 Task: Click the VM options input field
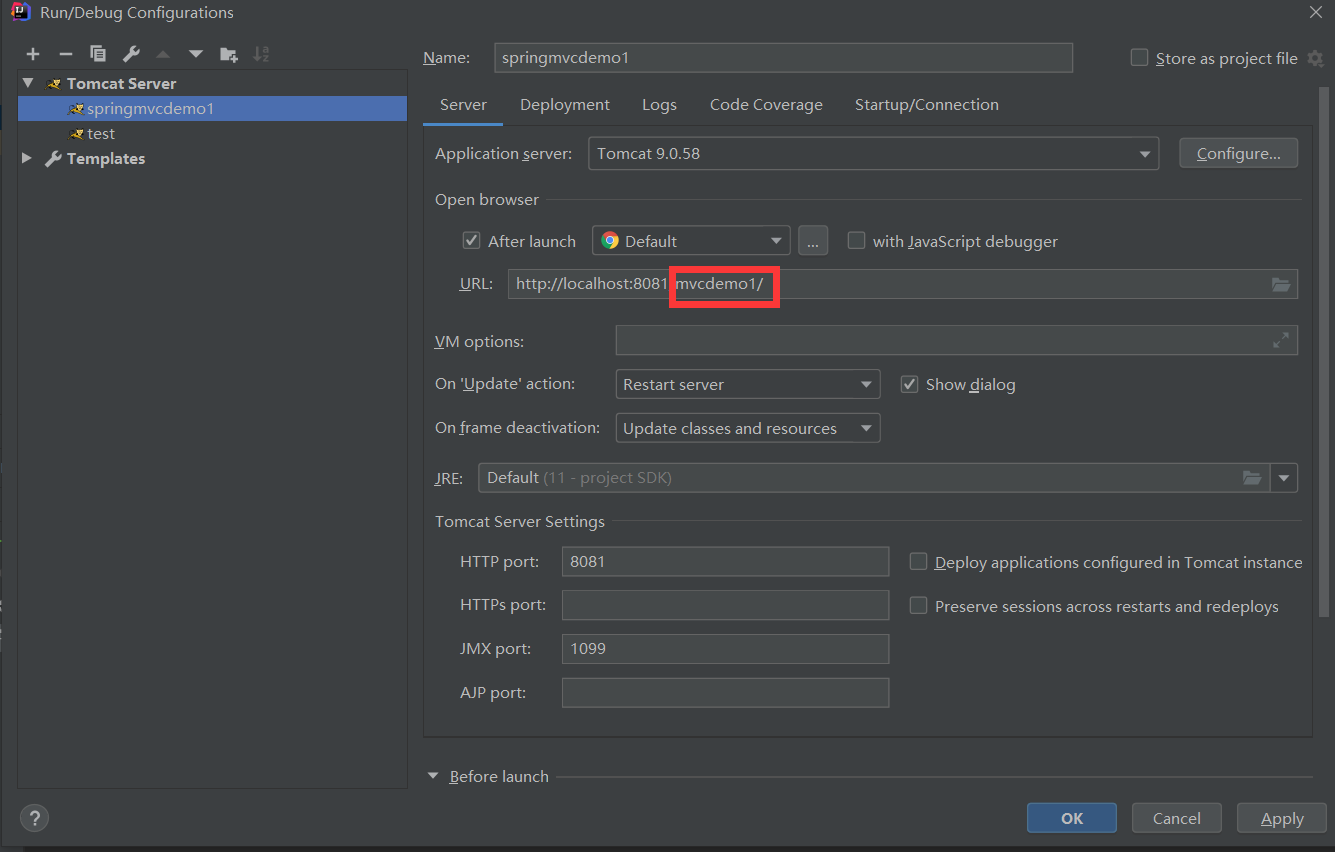pos(956,341)
